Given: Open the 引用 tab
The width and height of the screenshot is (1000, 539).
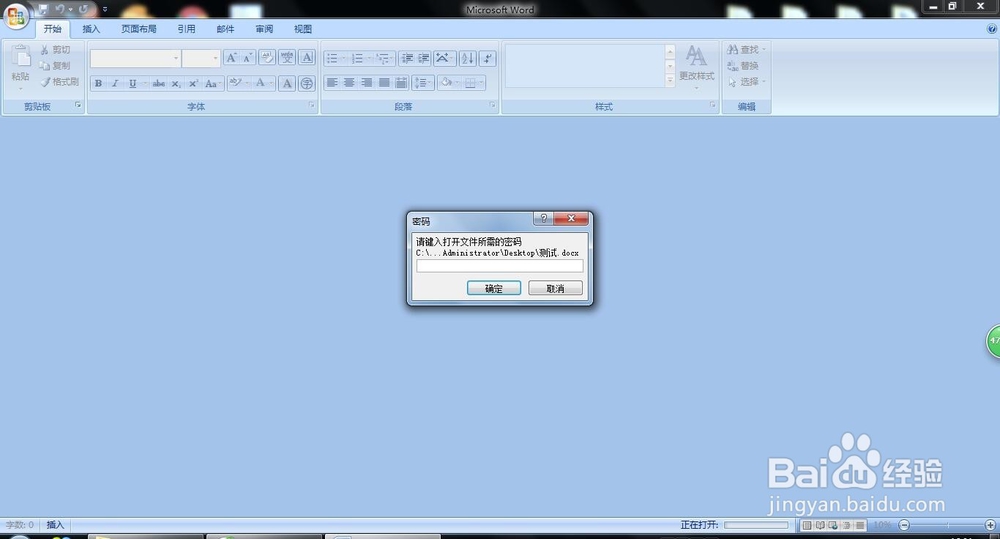Looking at the screenshot, I should click(x=186, y=29).
